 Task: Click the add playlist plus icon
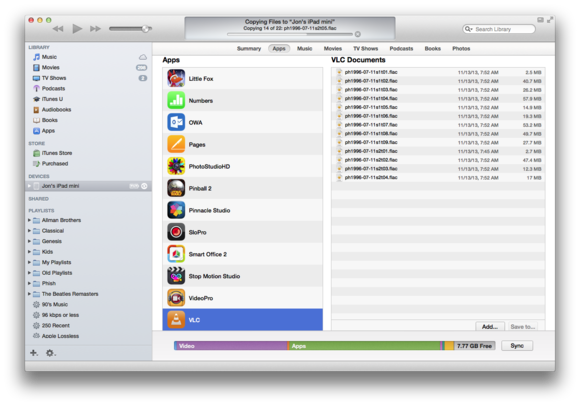[x=34, y=353]
